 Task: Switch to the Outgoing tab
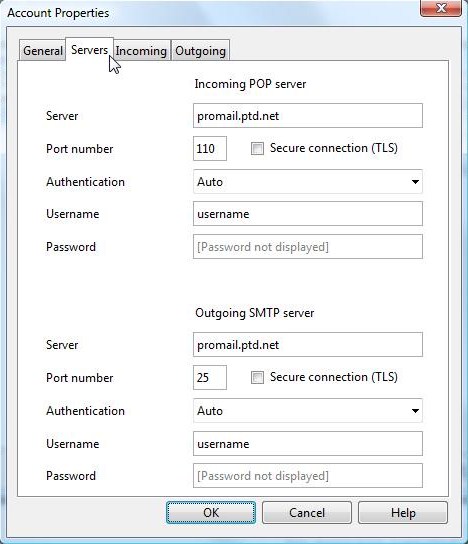click(x=200, y=51)
